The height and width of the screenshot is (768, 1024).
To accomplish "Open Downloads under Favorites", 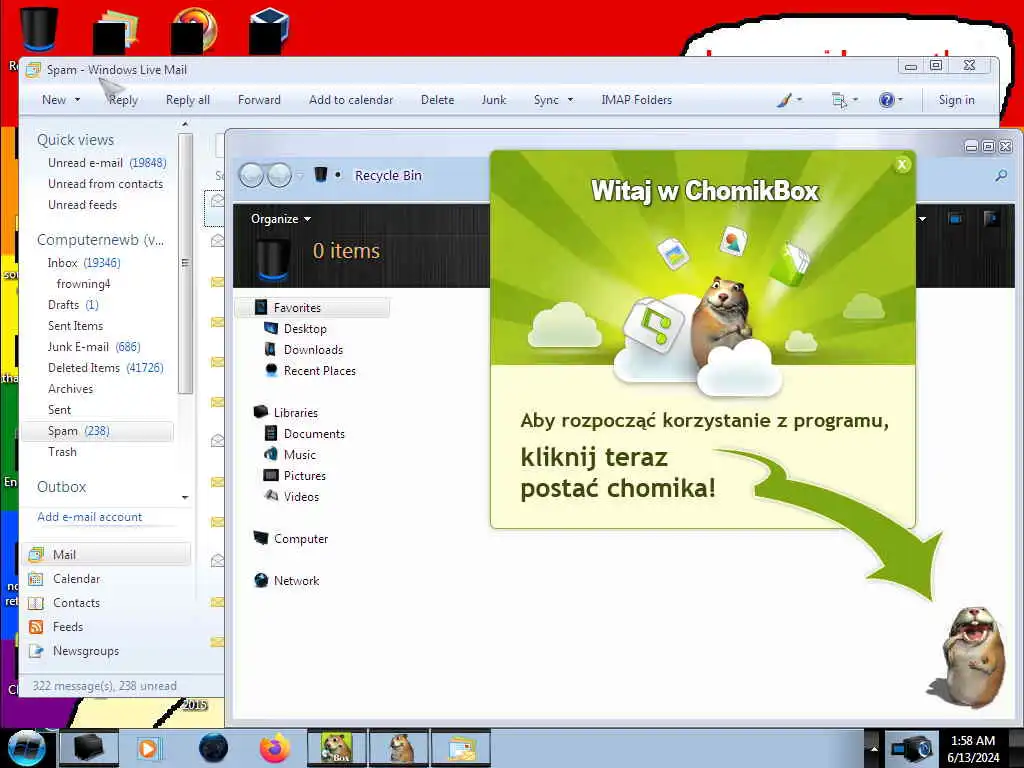I will 313,349.
